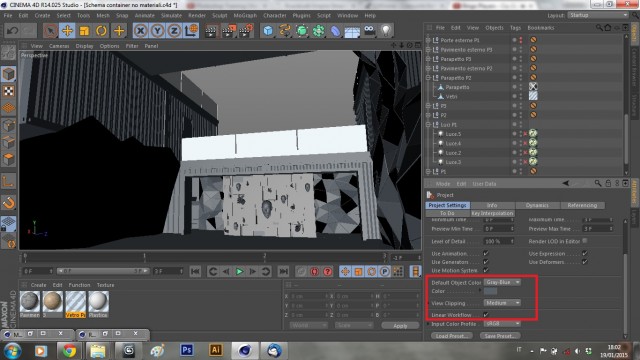
Task: Select the Scale tool icon
Action: [x=84, y=31]
